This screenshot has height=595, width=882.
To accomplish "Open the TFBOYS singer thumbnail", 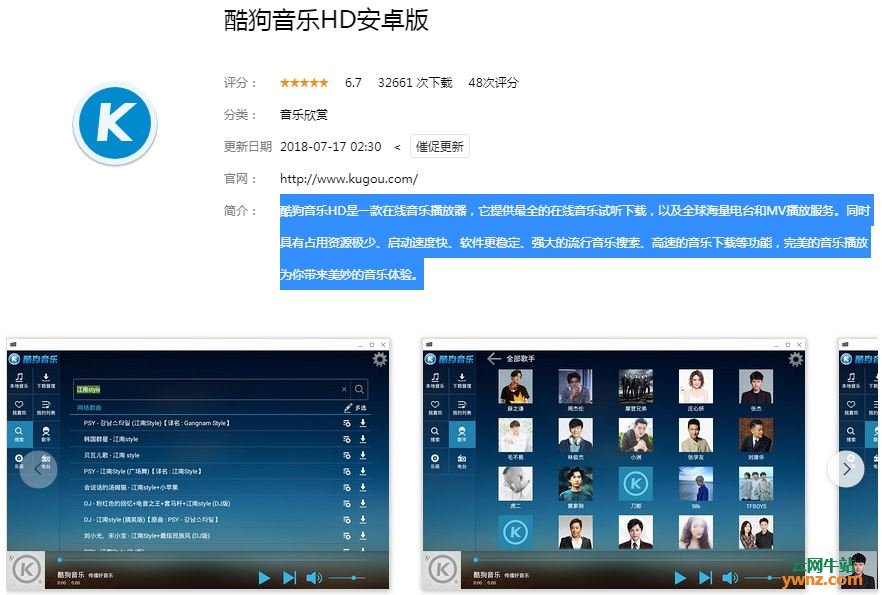I will pyautogui.click(x=755, y=484).
